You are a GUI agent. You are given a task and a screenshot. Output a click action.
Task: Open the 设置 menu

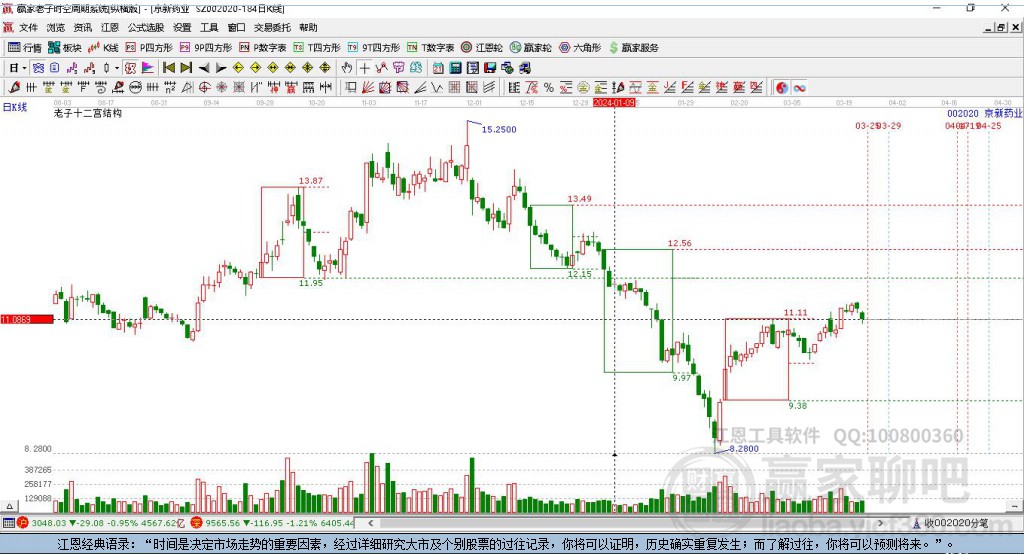coord(182,27)
